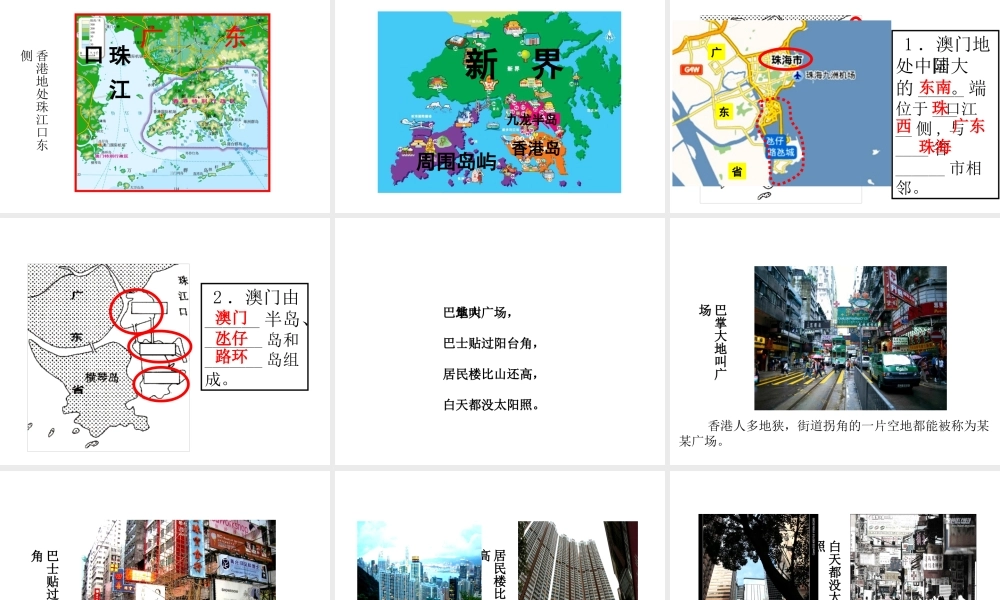The width and height of the screenshot is (1000, 600).
Task: Click vertical text 巴士贴过 beside signboard photo
Action: [45, 574]
